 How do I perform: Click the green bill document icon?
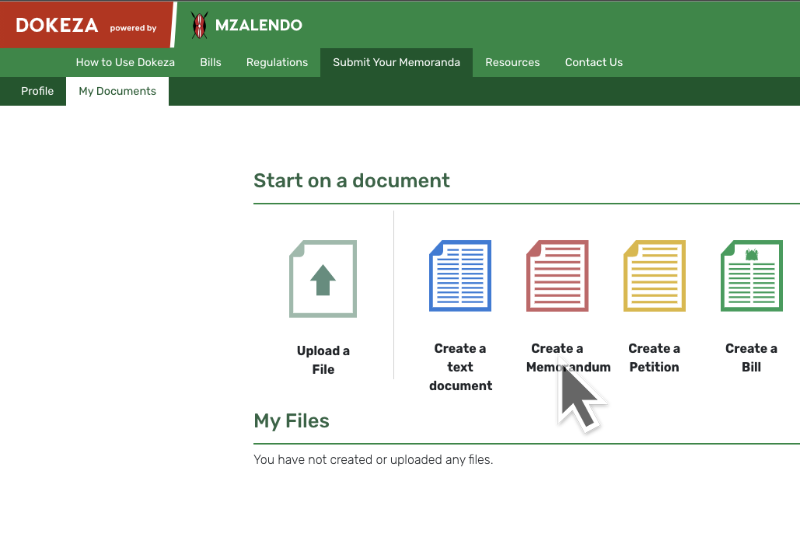[x=751, y=276]
